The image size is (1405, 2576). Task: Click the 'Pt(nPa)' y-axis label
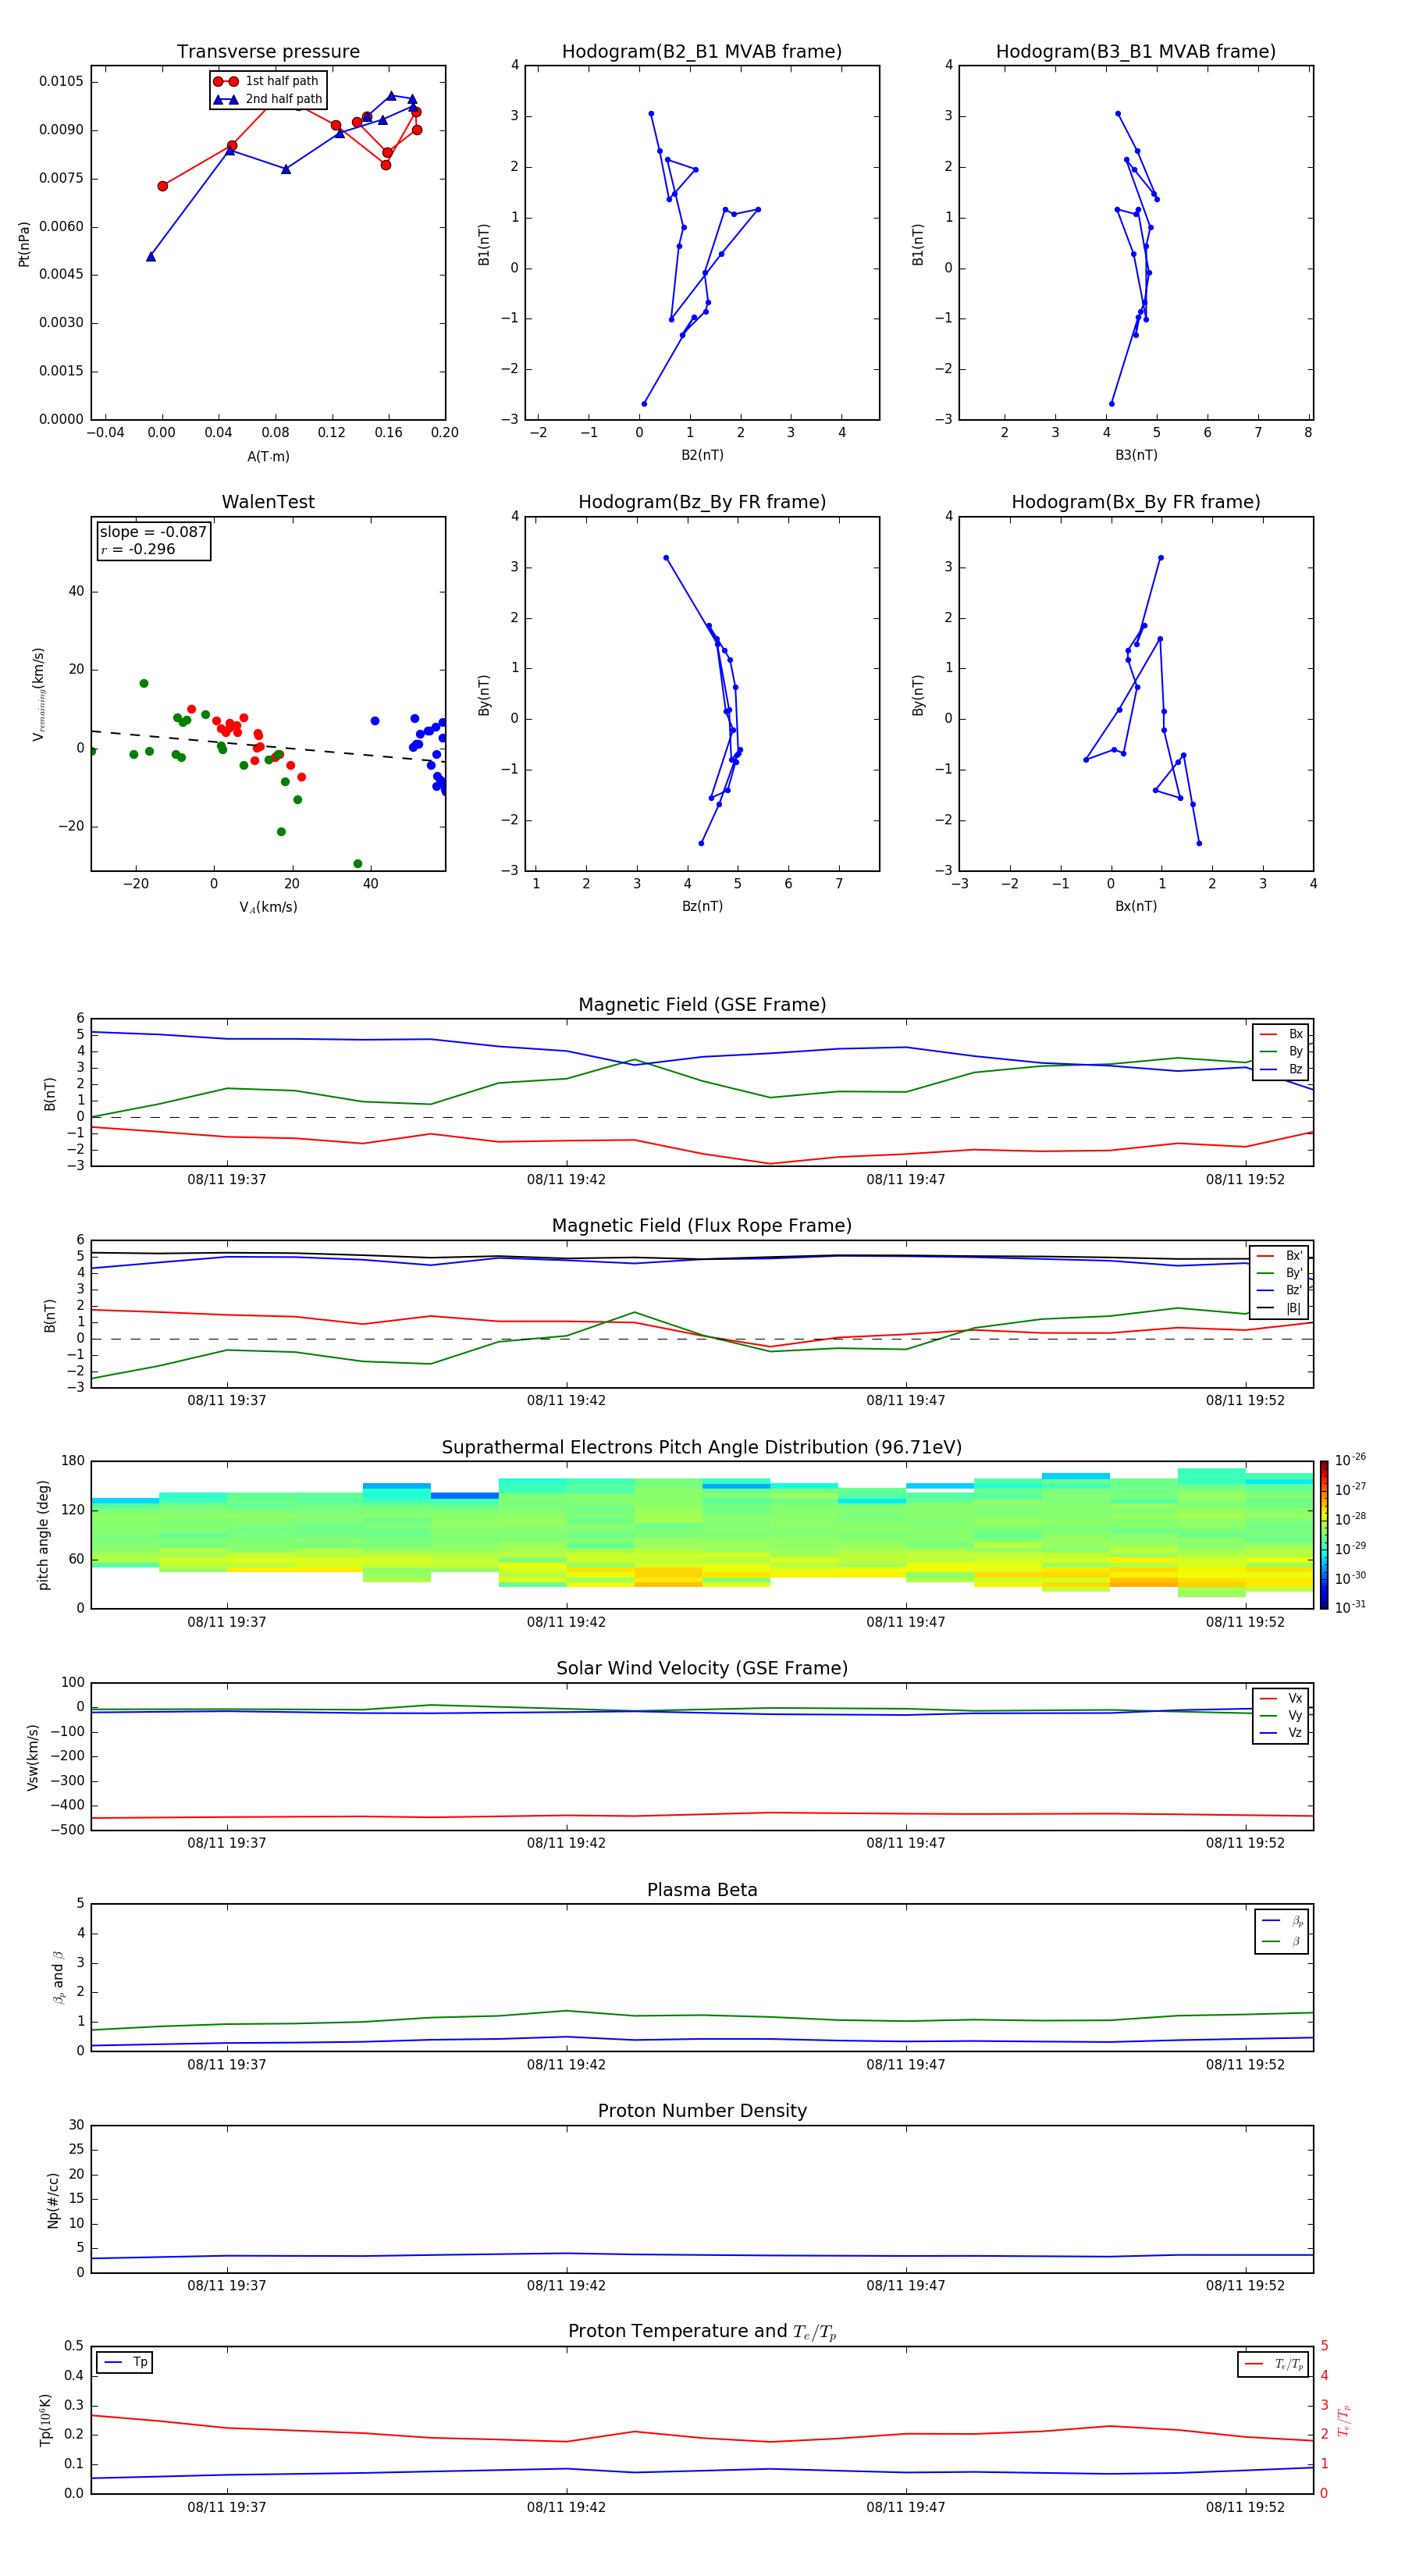(x=24, y=244)
